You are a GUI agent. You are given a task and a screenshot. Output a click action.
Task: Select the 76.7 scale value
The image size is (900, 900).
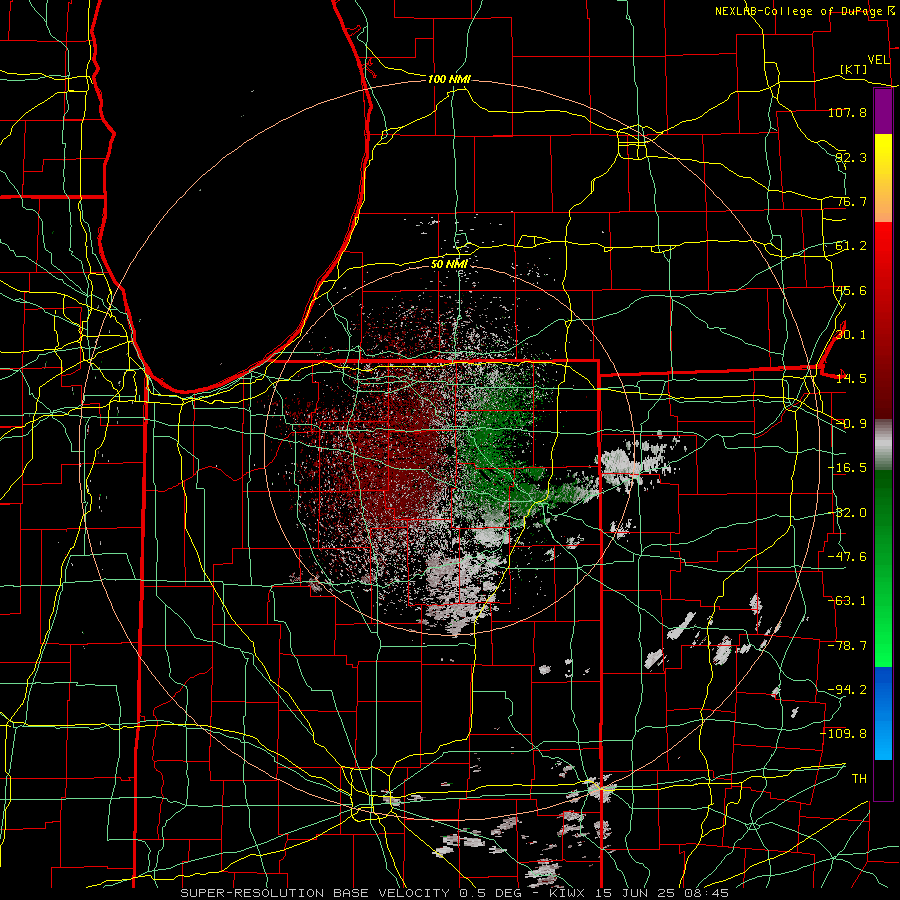coord(851,201)
